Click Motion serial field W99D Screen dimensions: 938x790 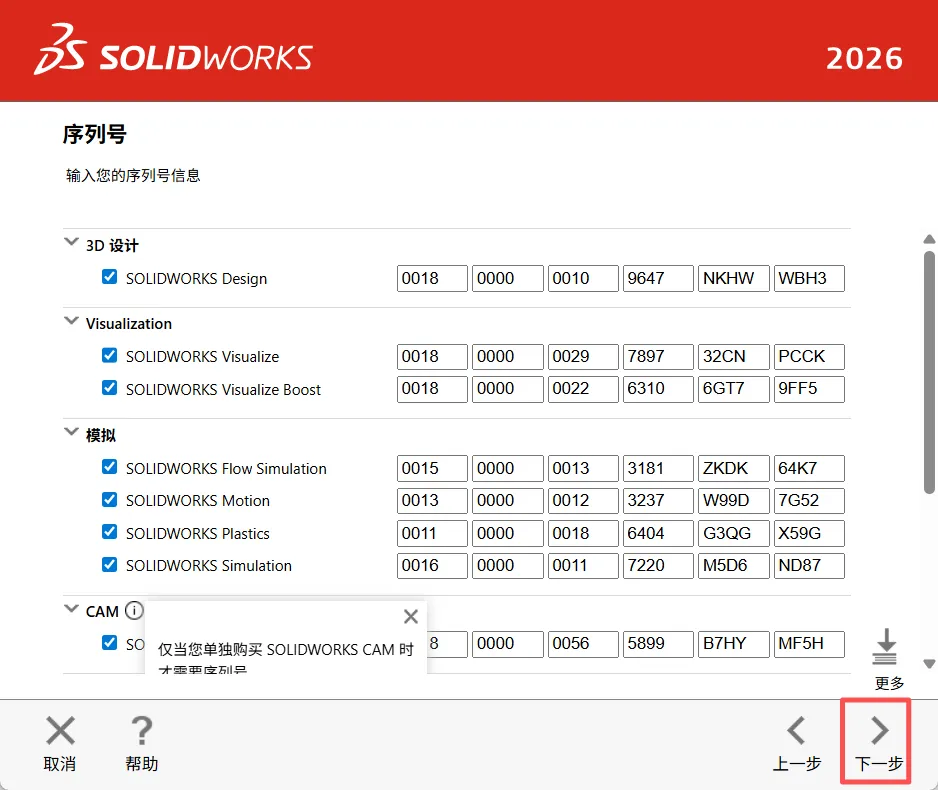(x=733, y=501)
